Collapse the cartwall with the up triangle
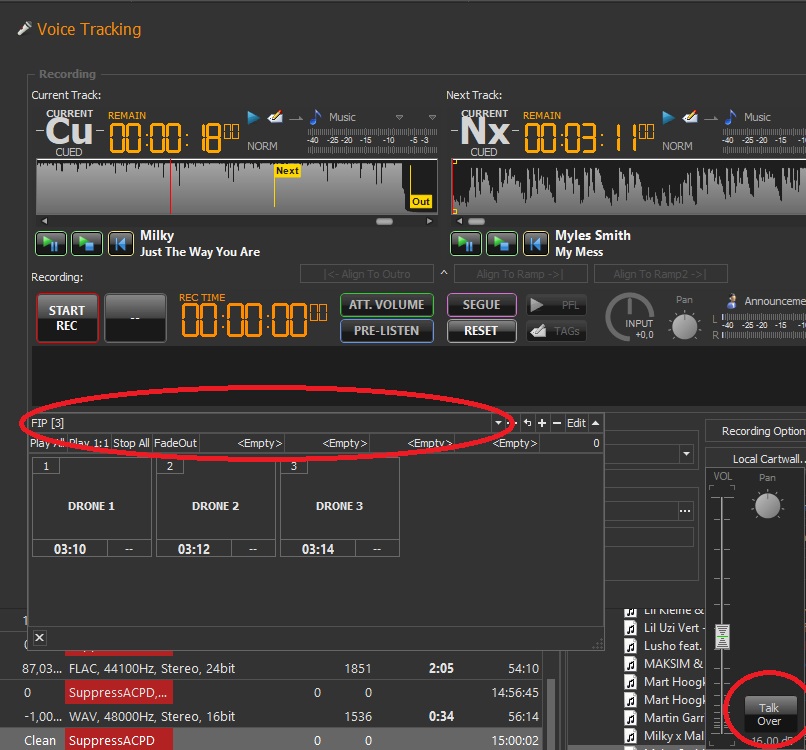 tap(596, 423)
